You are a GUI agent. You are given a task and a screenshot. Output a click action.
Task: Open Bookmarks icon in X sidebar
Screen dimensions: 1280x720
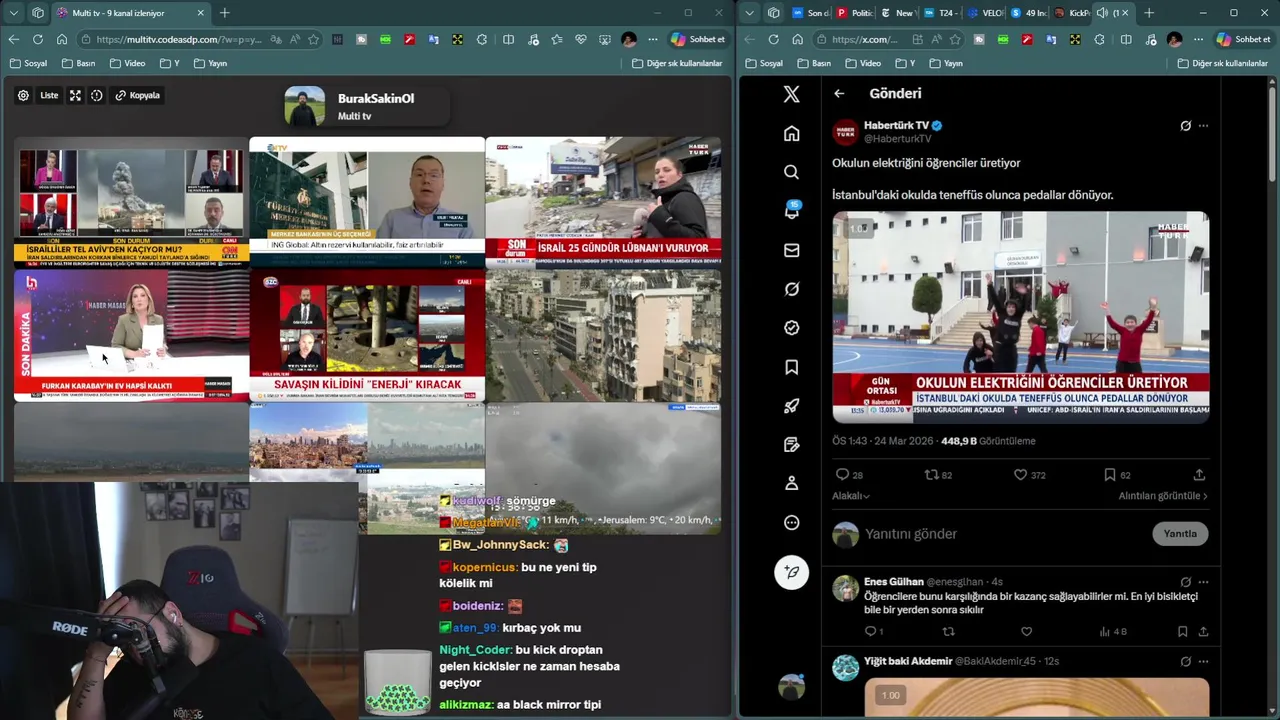[791, 367]
